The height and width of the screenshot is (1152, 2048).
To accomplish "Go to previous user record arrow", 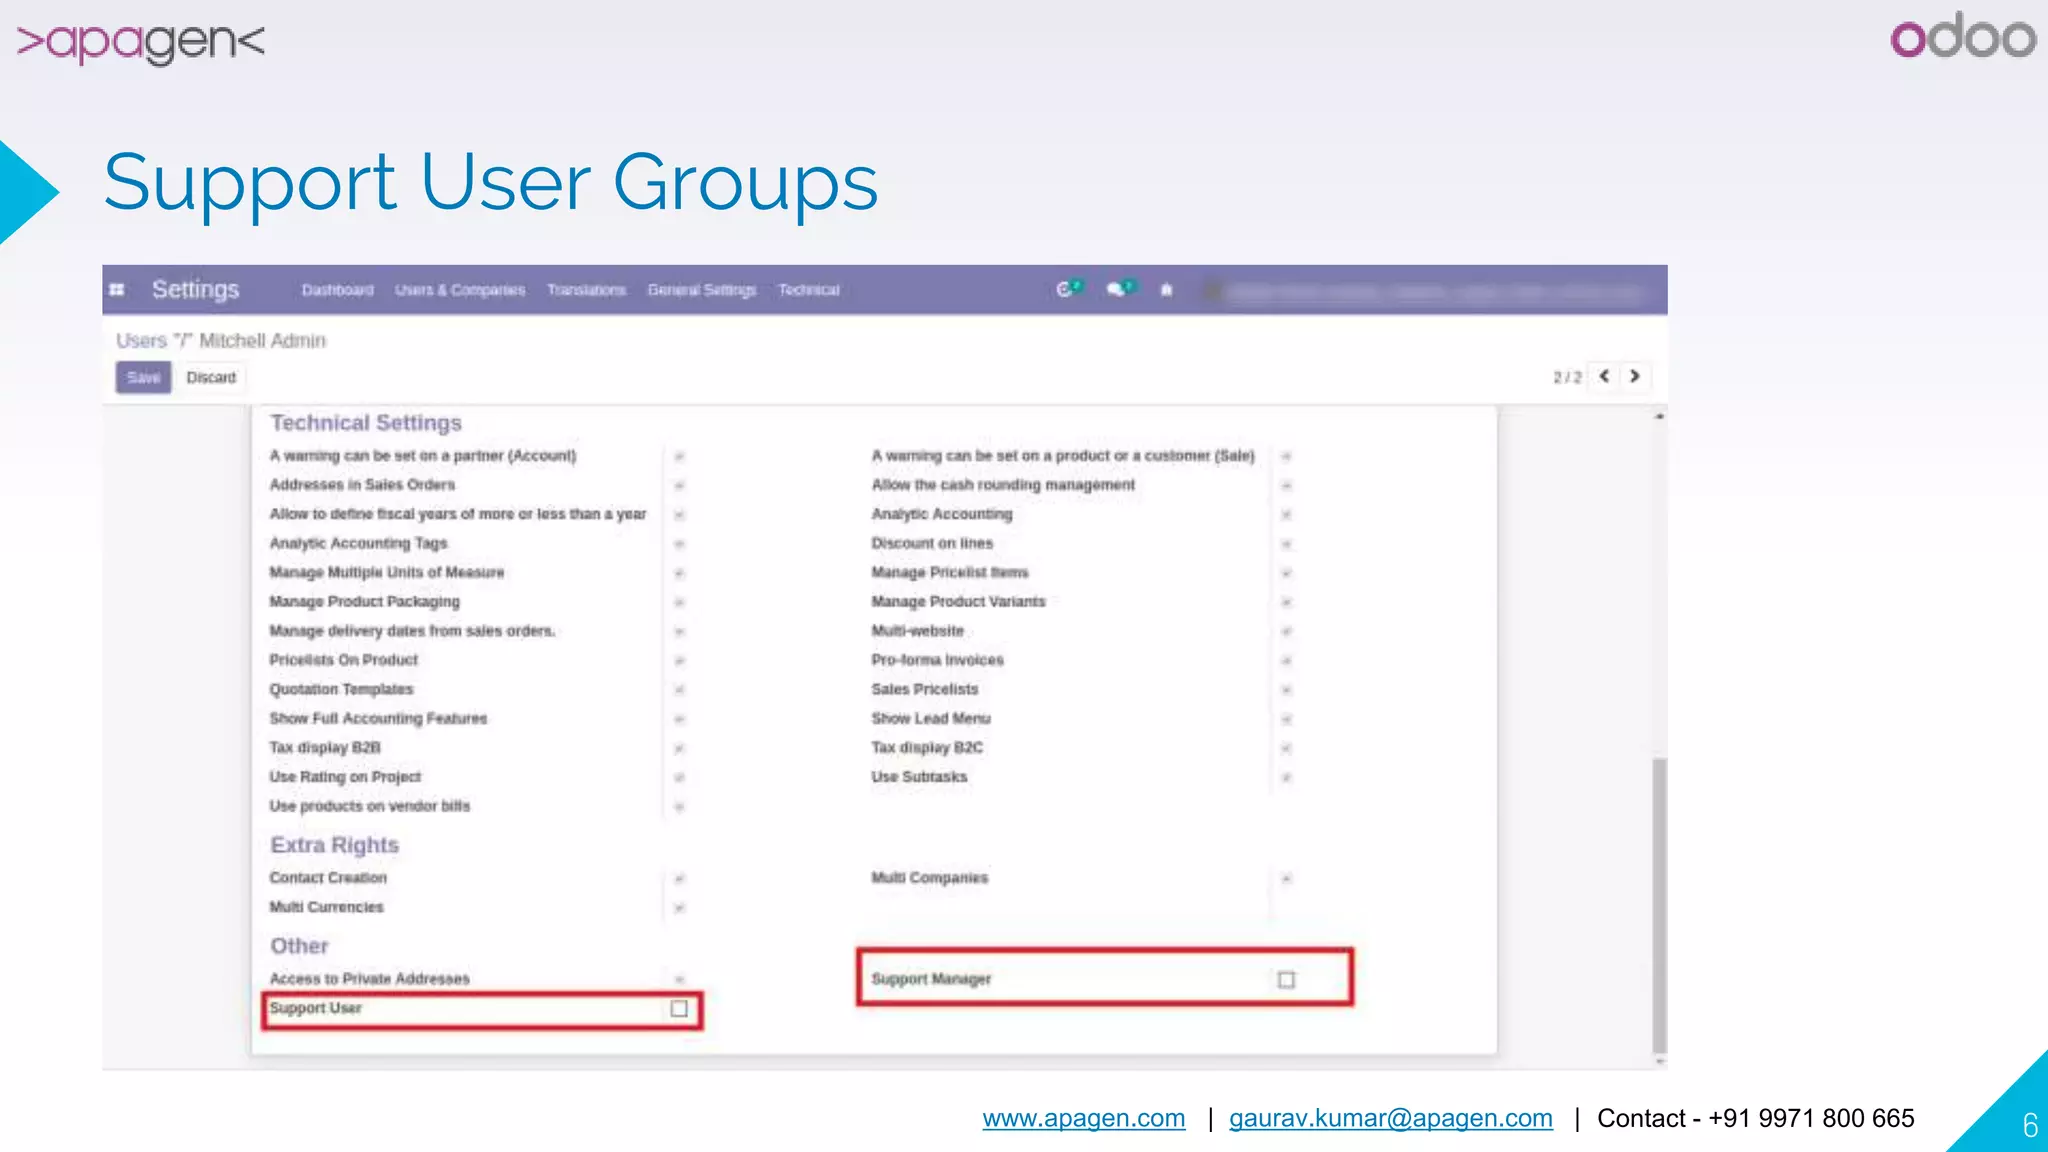I will pos(1604,376).
